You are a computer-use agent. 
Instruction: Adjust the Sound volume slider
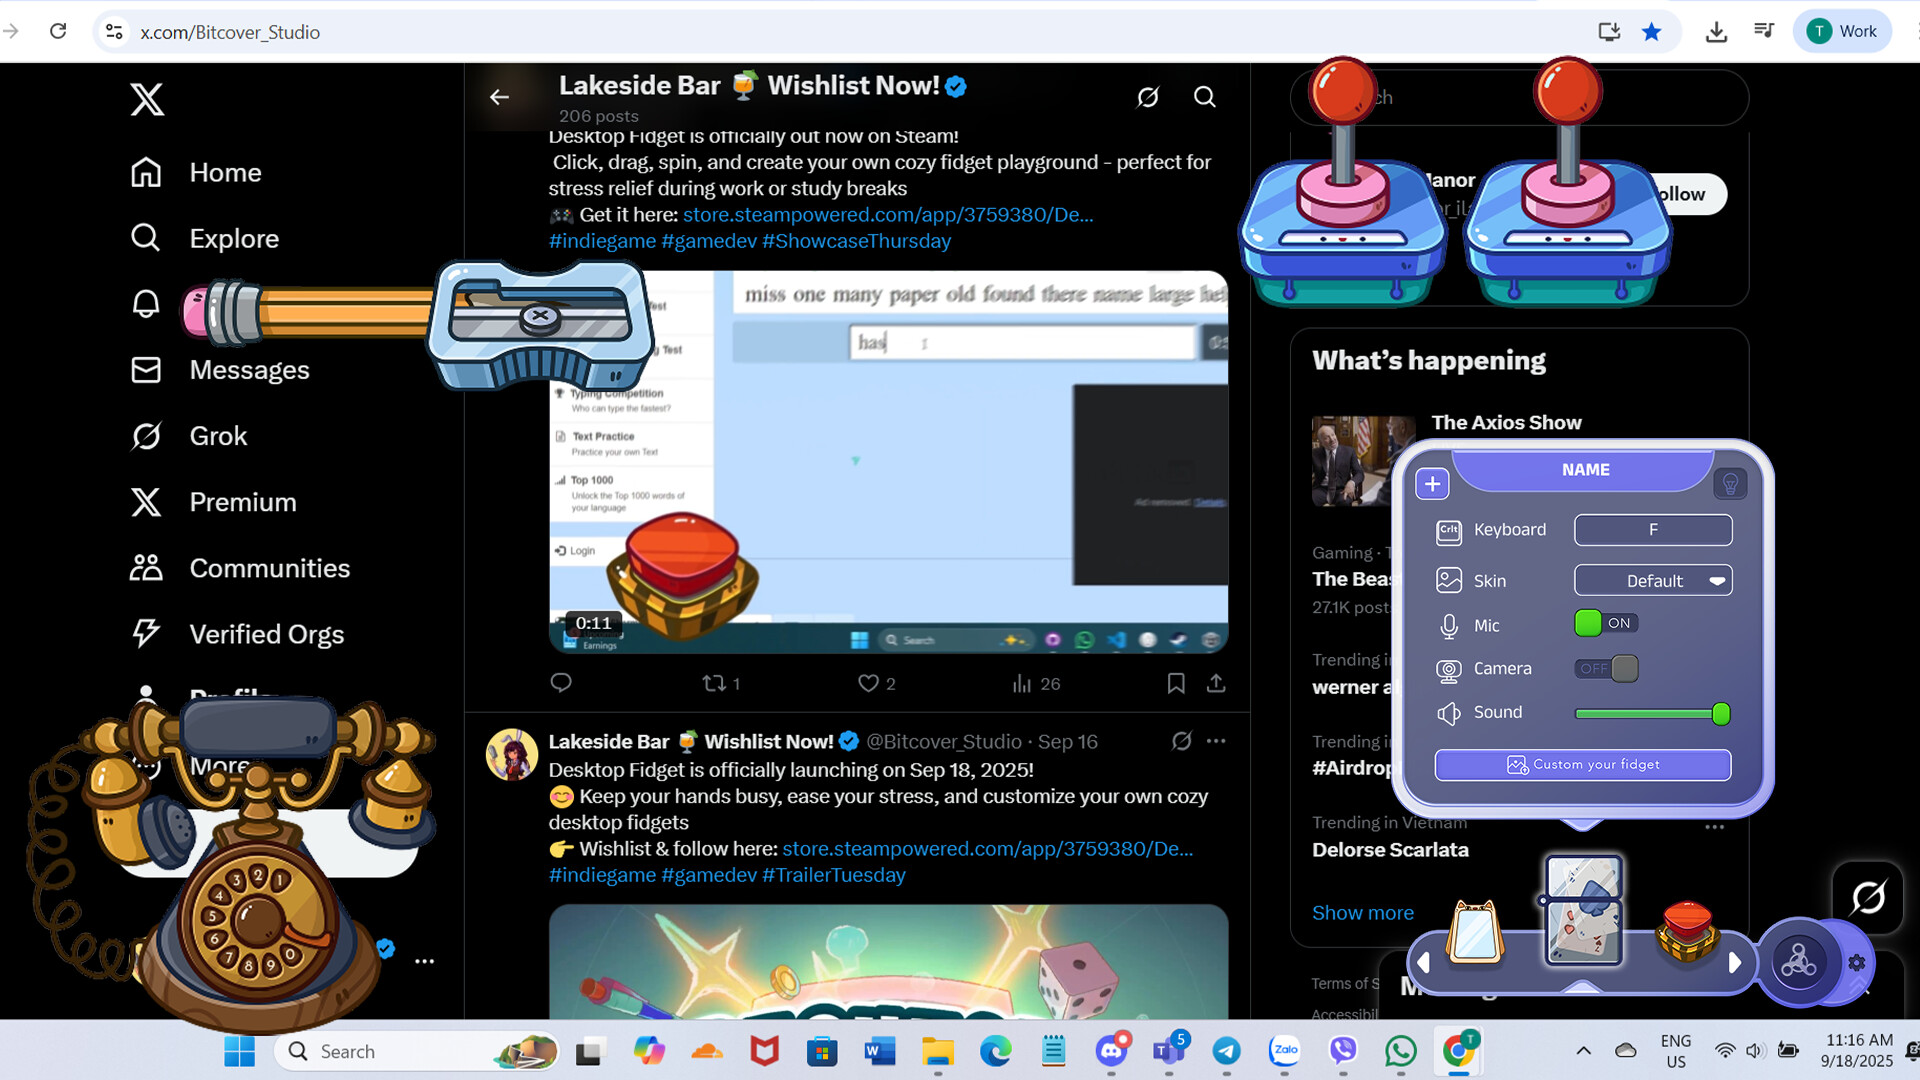1720,714
